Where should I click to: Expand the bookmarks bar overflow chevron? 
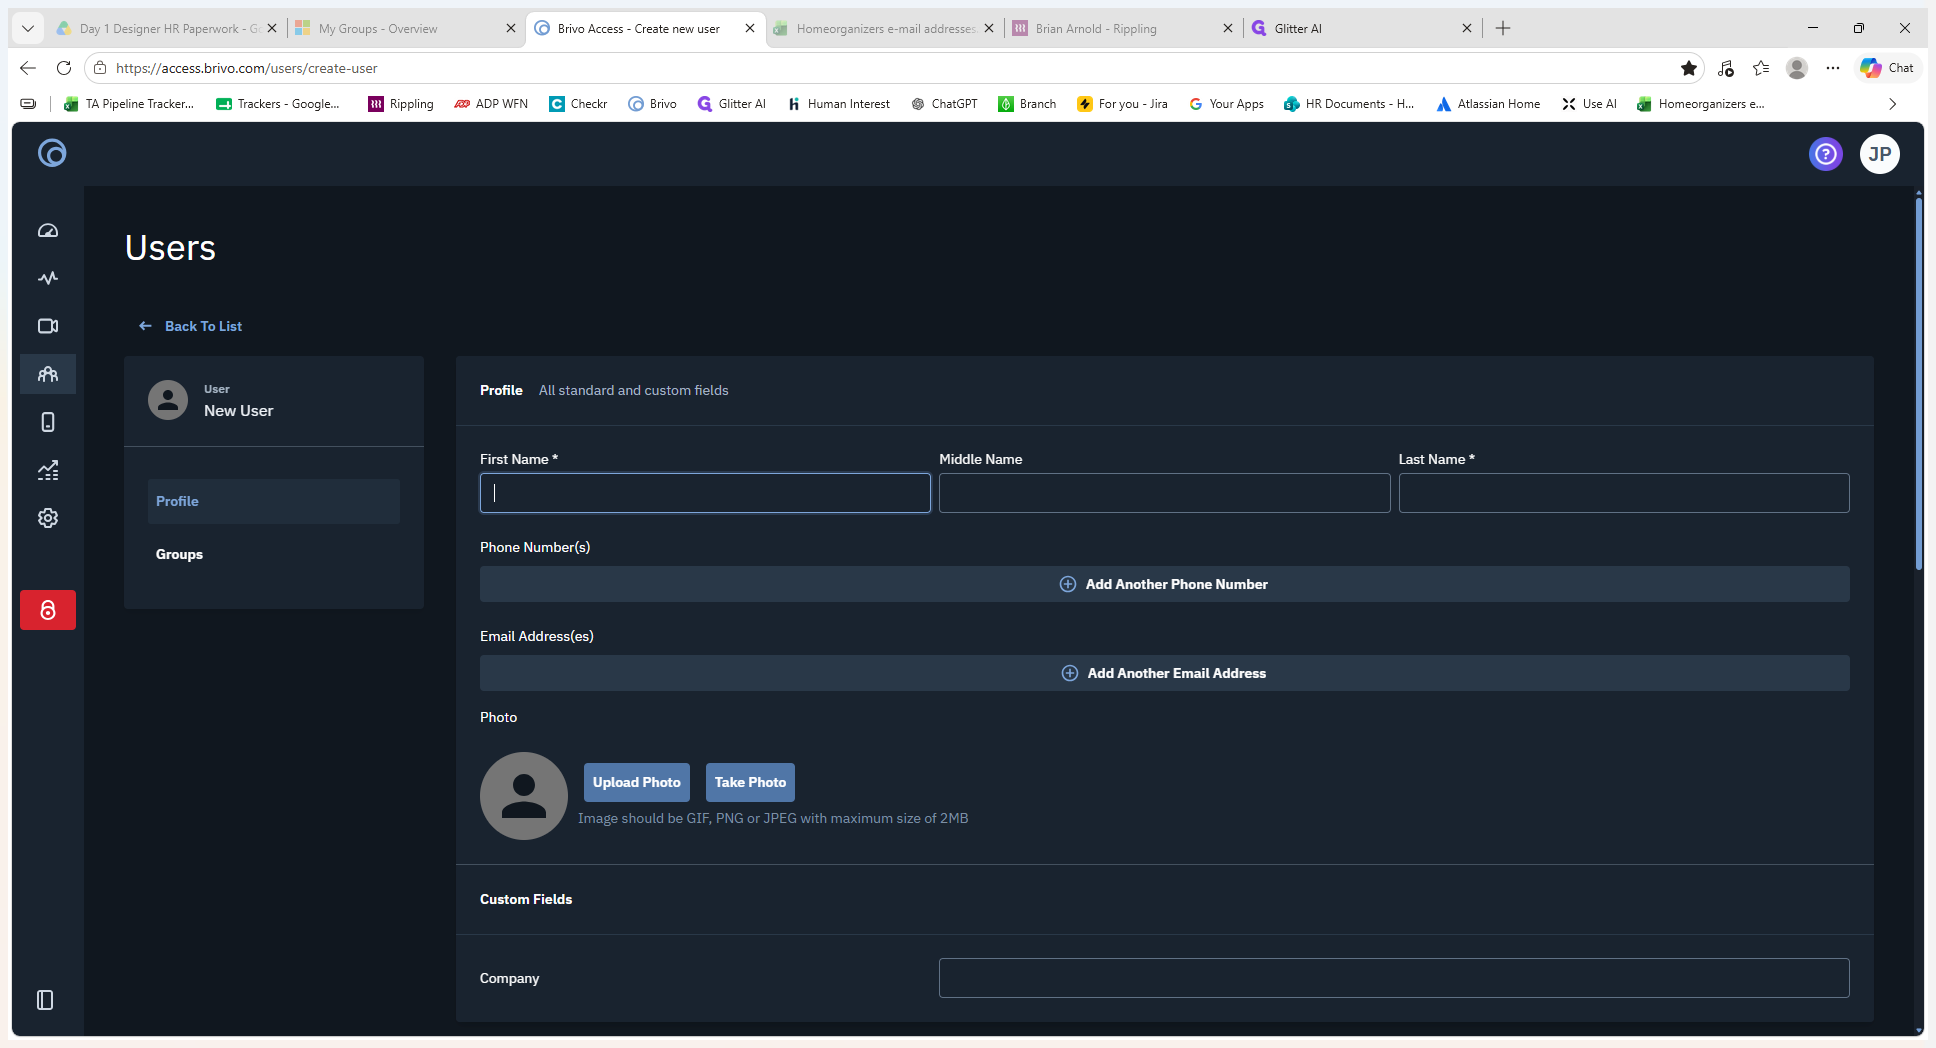click(1892, 104)
